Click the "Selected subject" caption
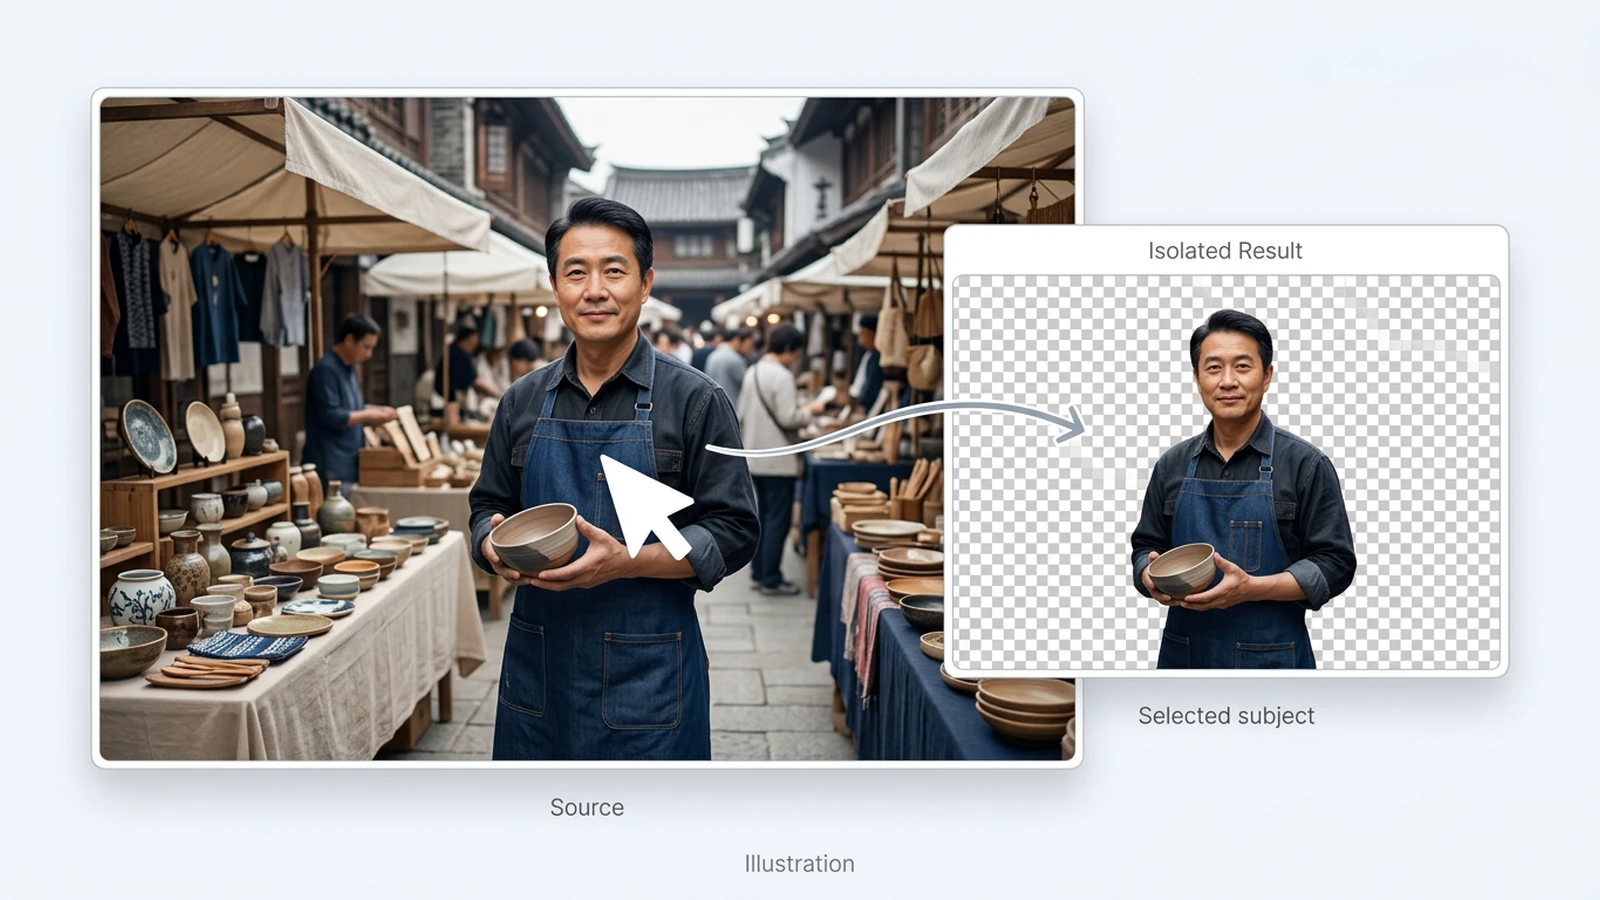 coord(1226,716)
